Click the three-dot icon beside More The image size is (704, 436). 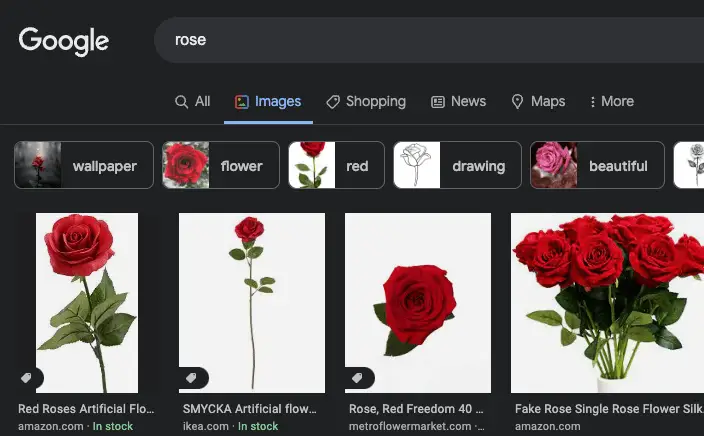tap(593, 102)
